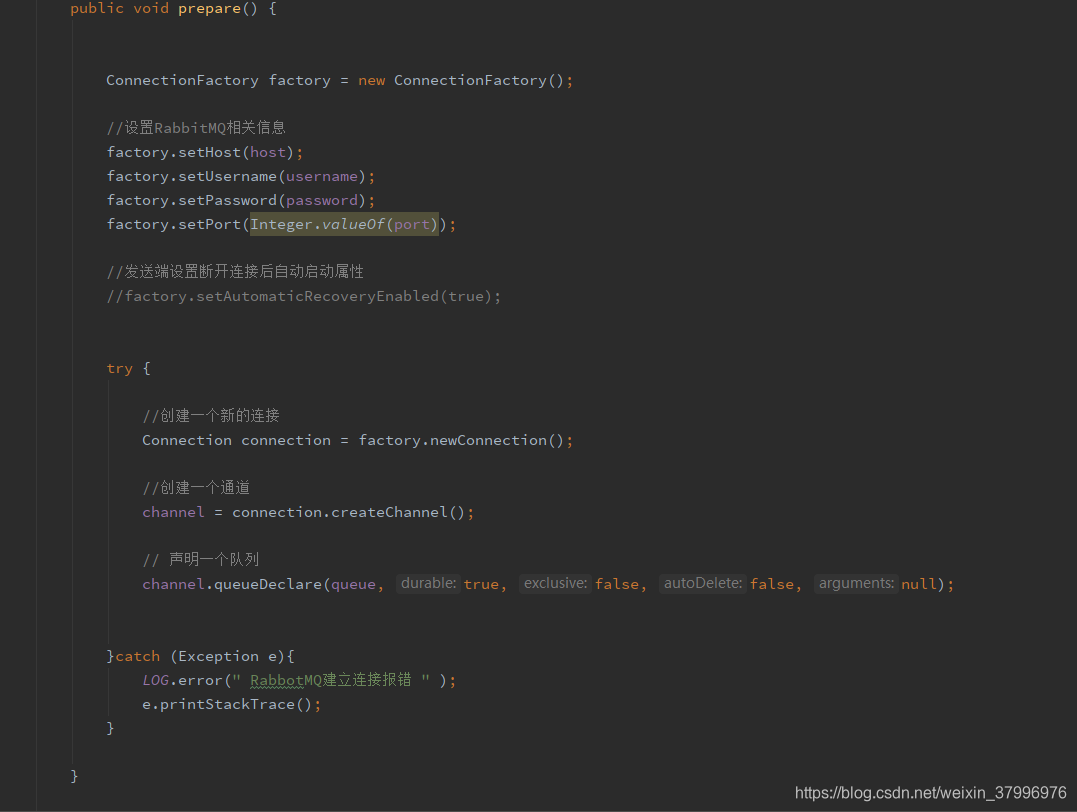Click connection.createChannel() call
1077x812 pixels.
click(x=348, y=512)
